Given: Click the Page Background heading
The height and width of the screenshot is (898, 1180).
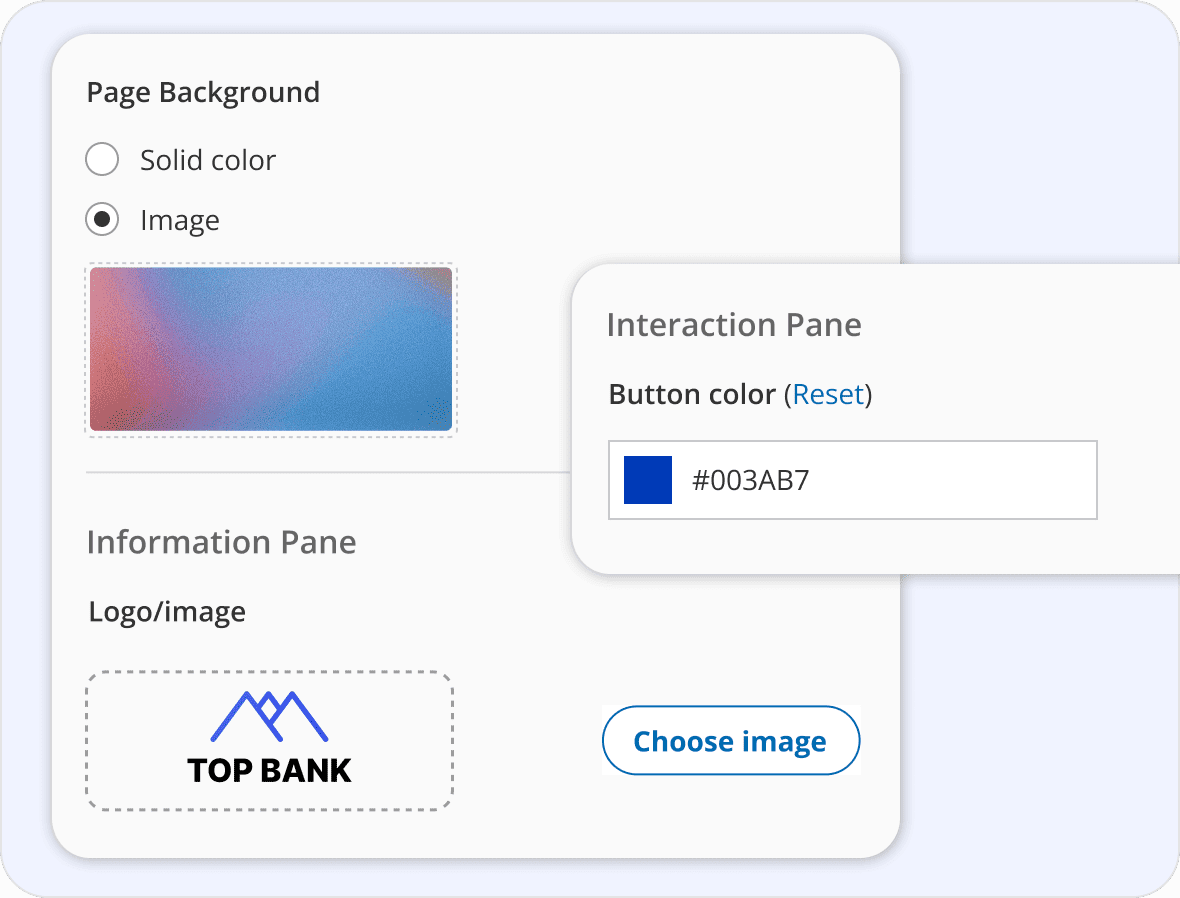Looking at the screenshot, I should click(203, 93).
